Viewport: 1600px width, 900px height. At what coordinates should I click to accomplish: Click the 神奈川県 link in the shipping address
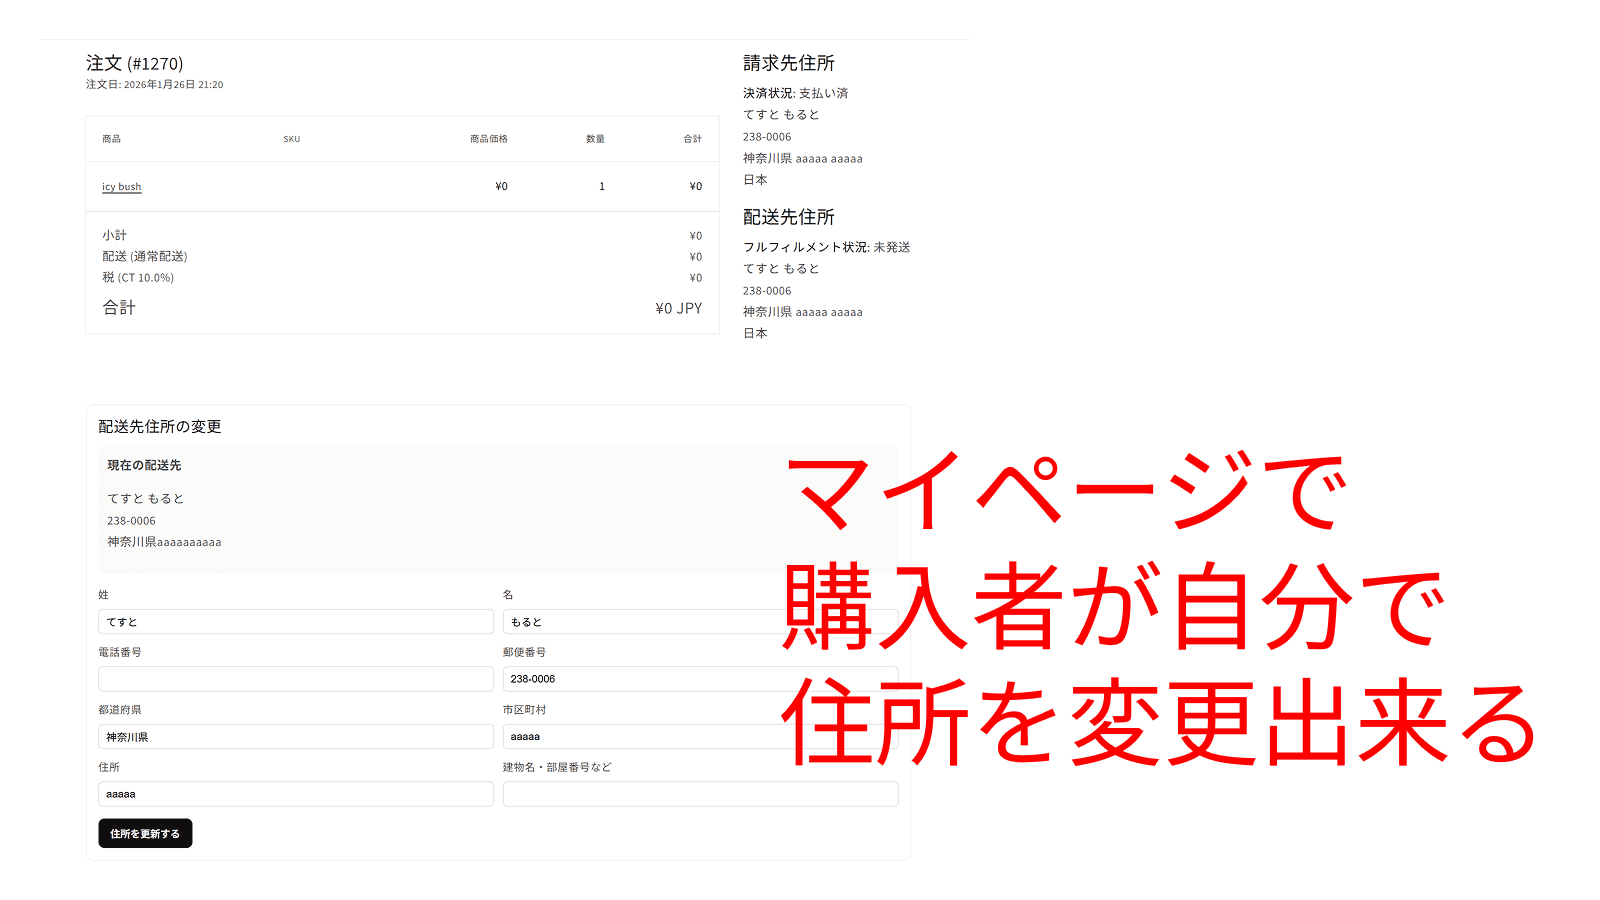[x=765, y=311]
